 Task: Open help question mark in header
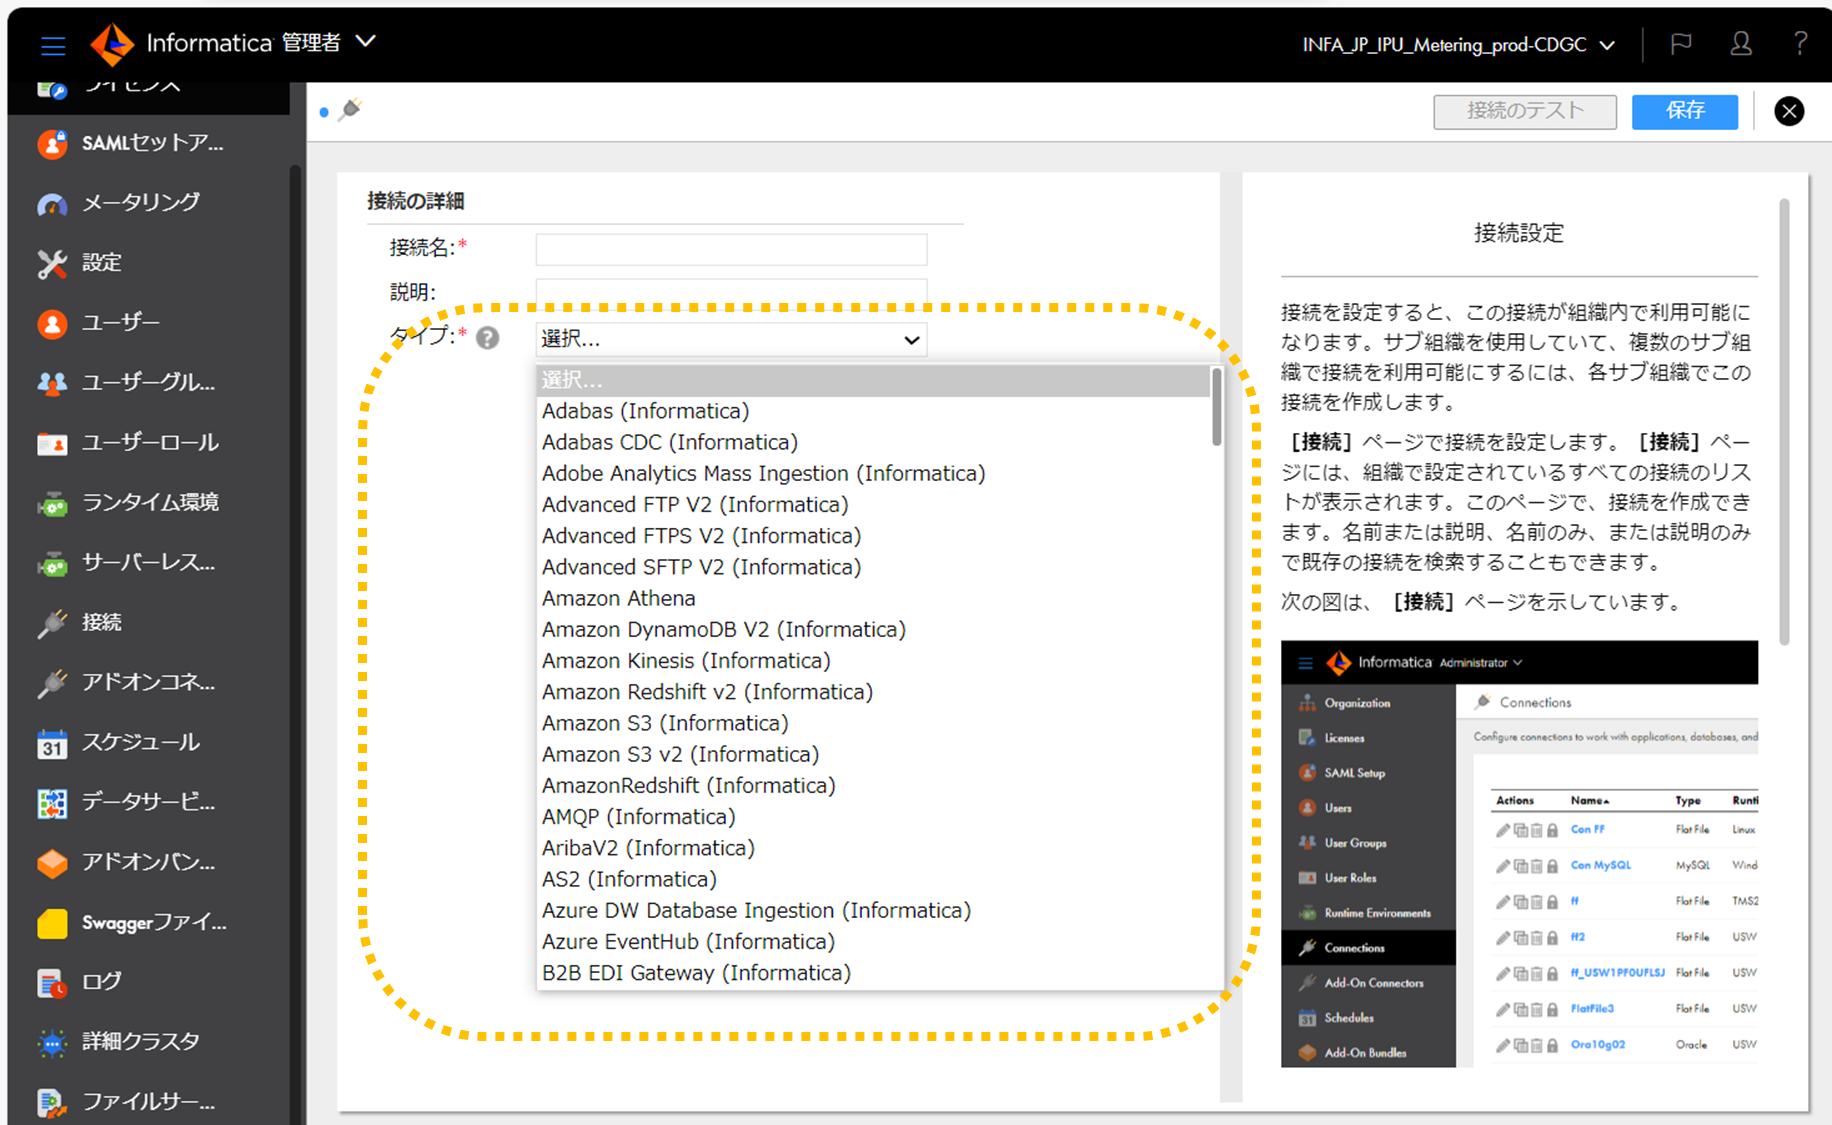click(x=1800, y=43)
